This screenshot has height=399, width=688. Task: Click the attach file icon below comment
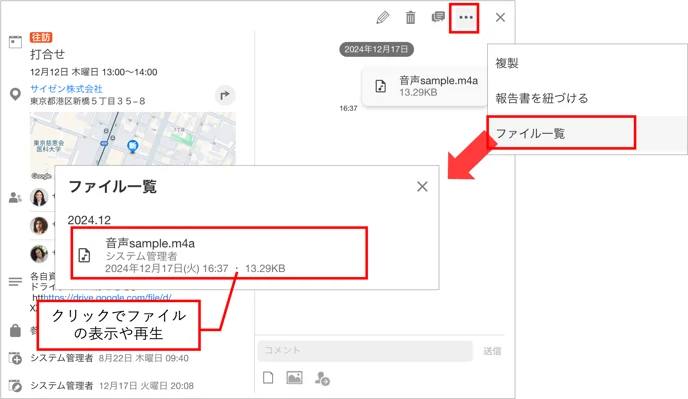pyautogui.click(x=268, y=377)
